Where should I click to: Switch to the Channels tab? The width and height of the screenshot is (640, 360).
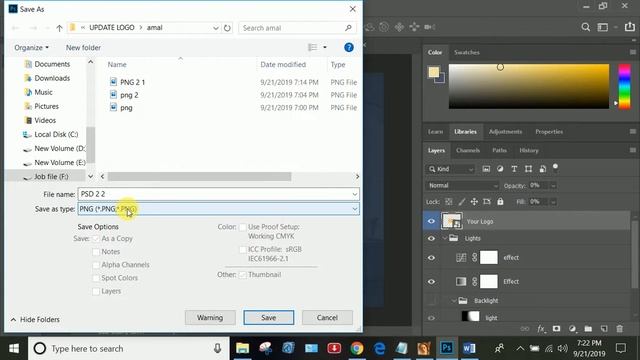coord(468,150)
